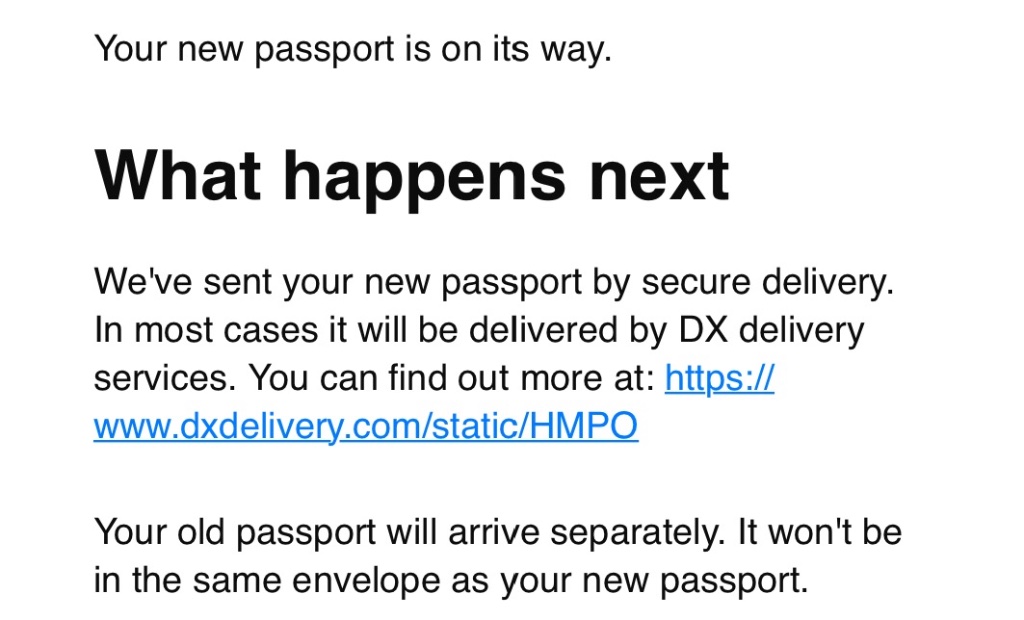Click the phrase "It won't be"

tap(820, 532)
